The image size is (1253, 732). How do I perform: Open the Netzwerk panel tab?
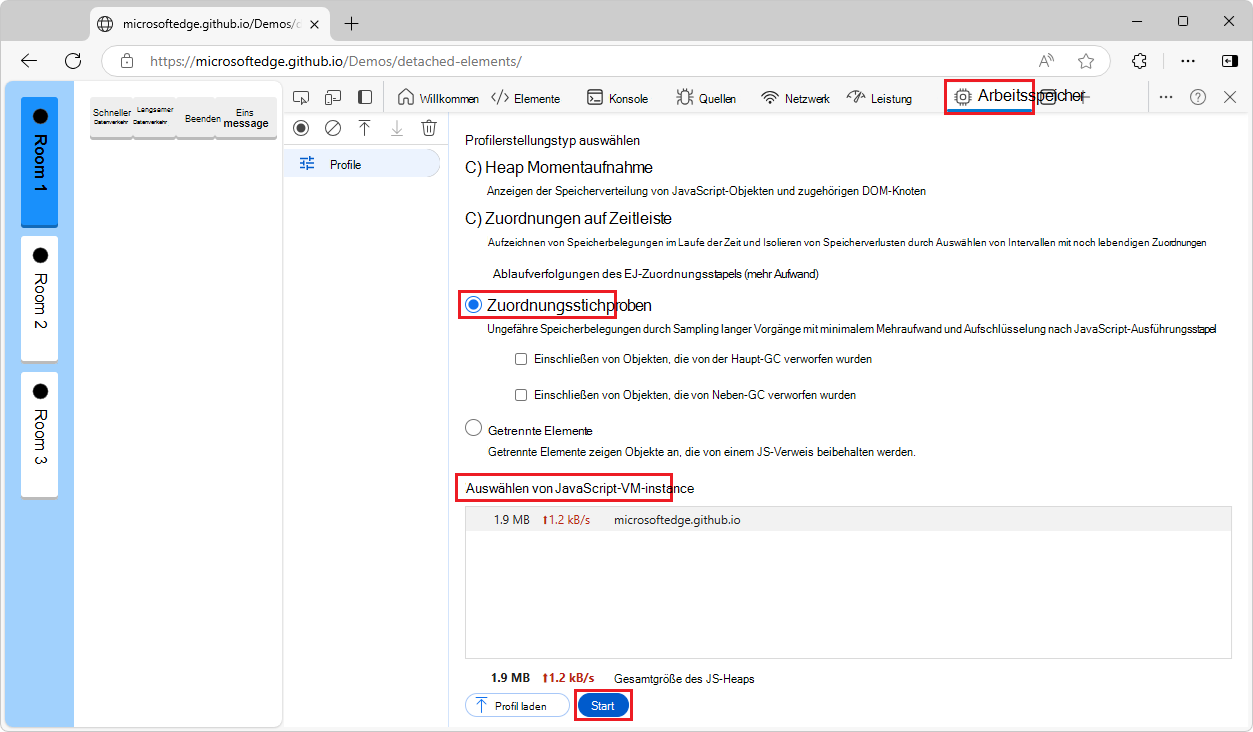pos(794,97)
